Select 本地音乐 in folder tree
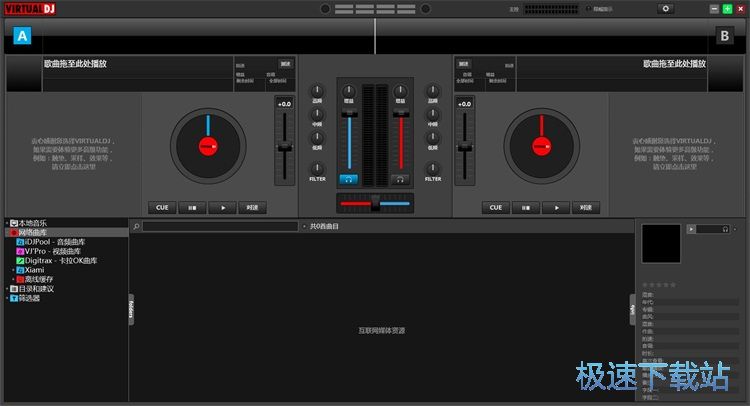This screenshot has height=406, width=750. click(x=33, y=223)
